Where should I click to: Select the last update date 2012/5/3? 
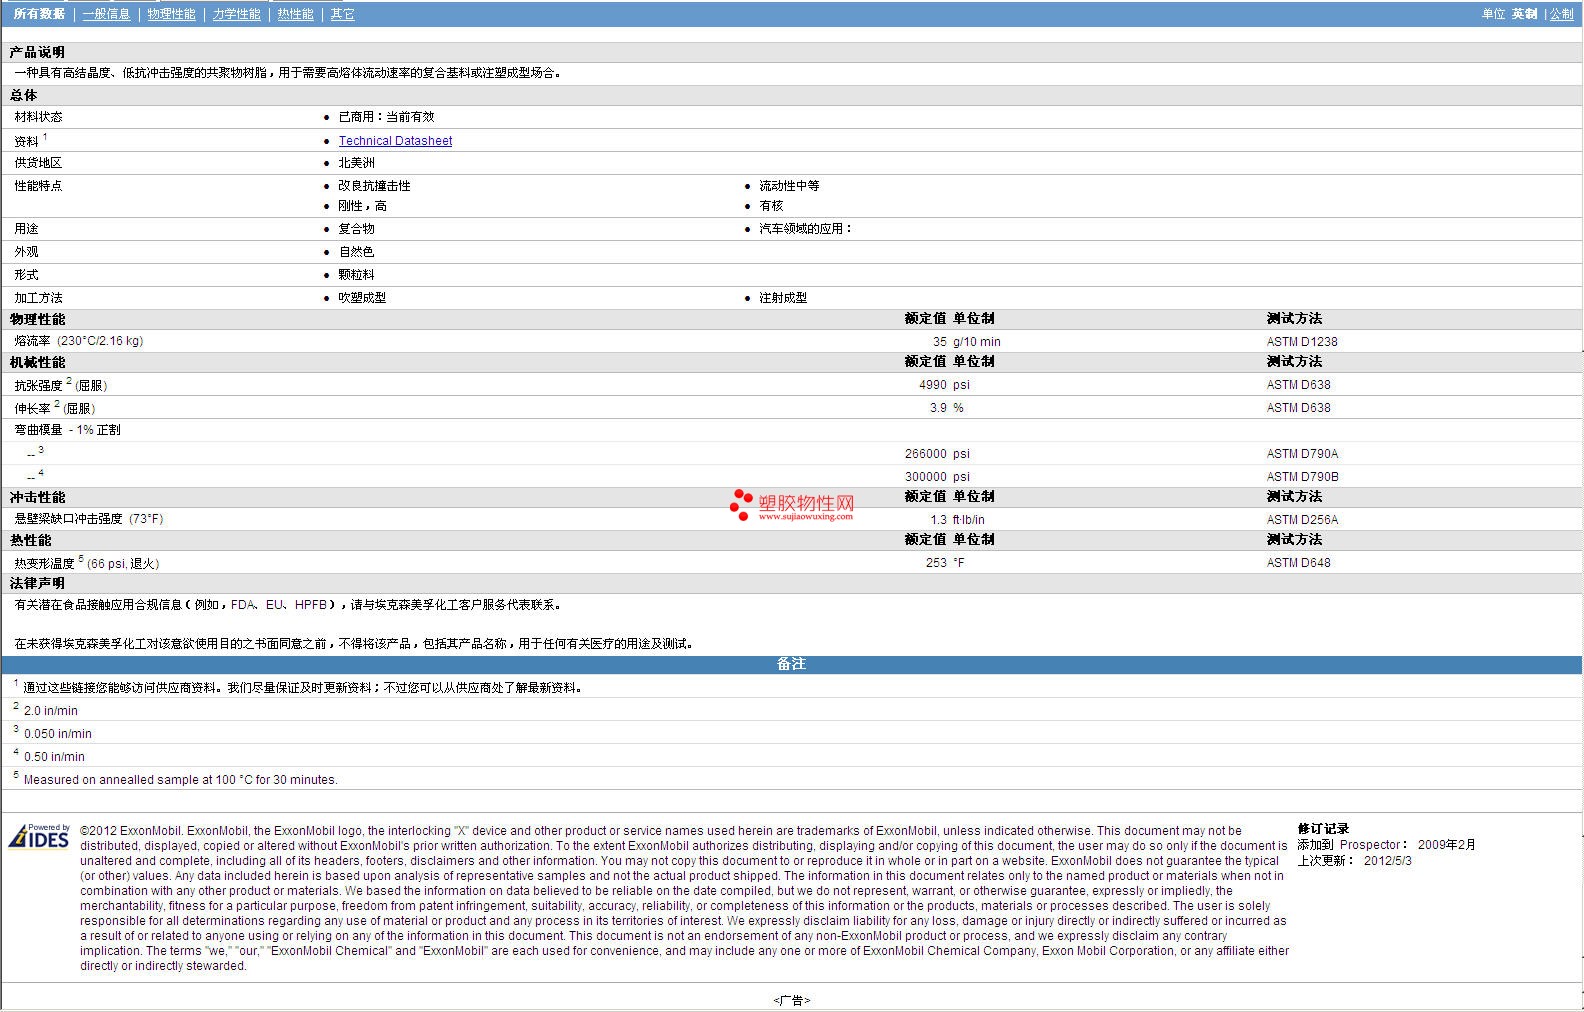[1388, 861]
